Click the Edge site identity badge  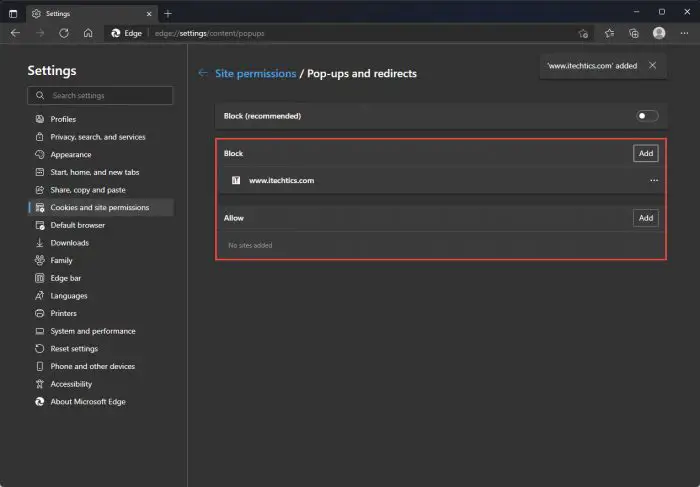point(126,33)
